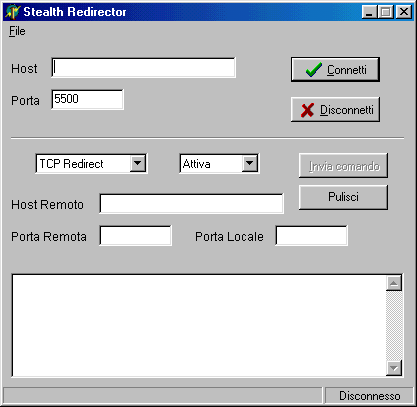Close the Stealth Redirector window
This screenshot has width=417, height=407.
click(x=403, y=12)
